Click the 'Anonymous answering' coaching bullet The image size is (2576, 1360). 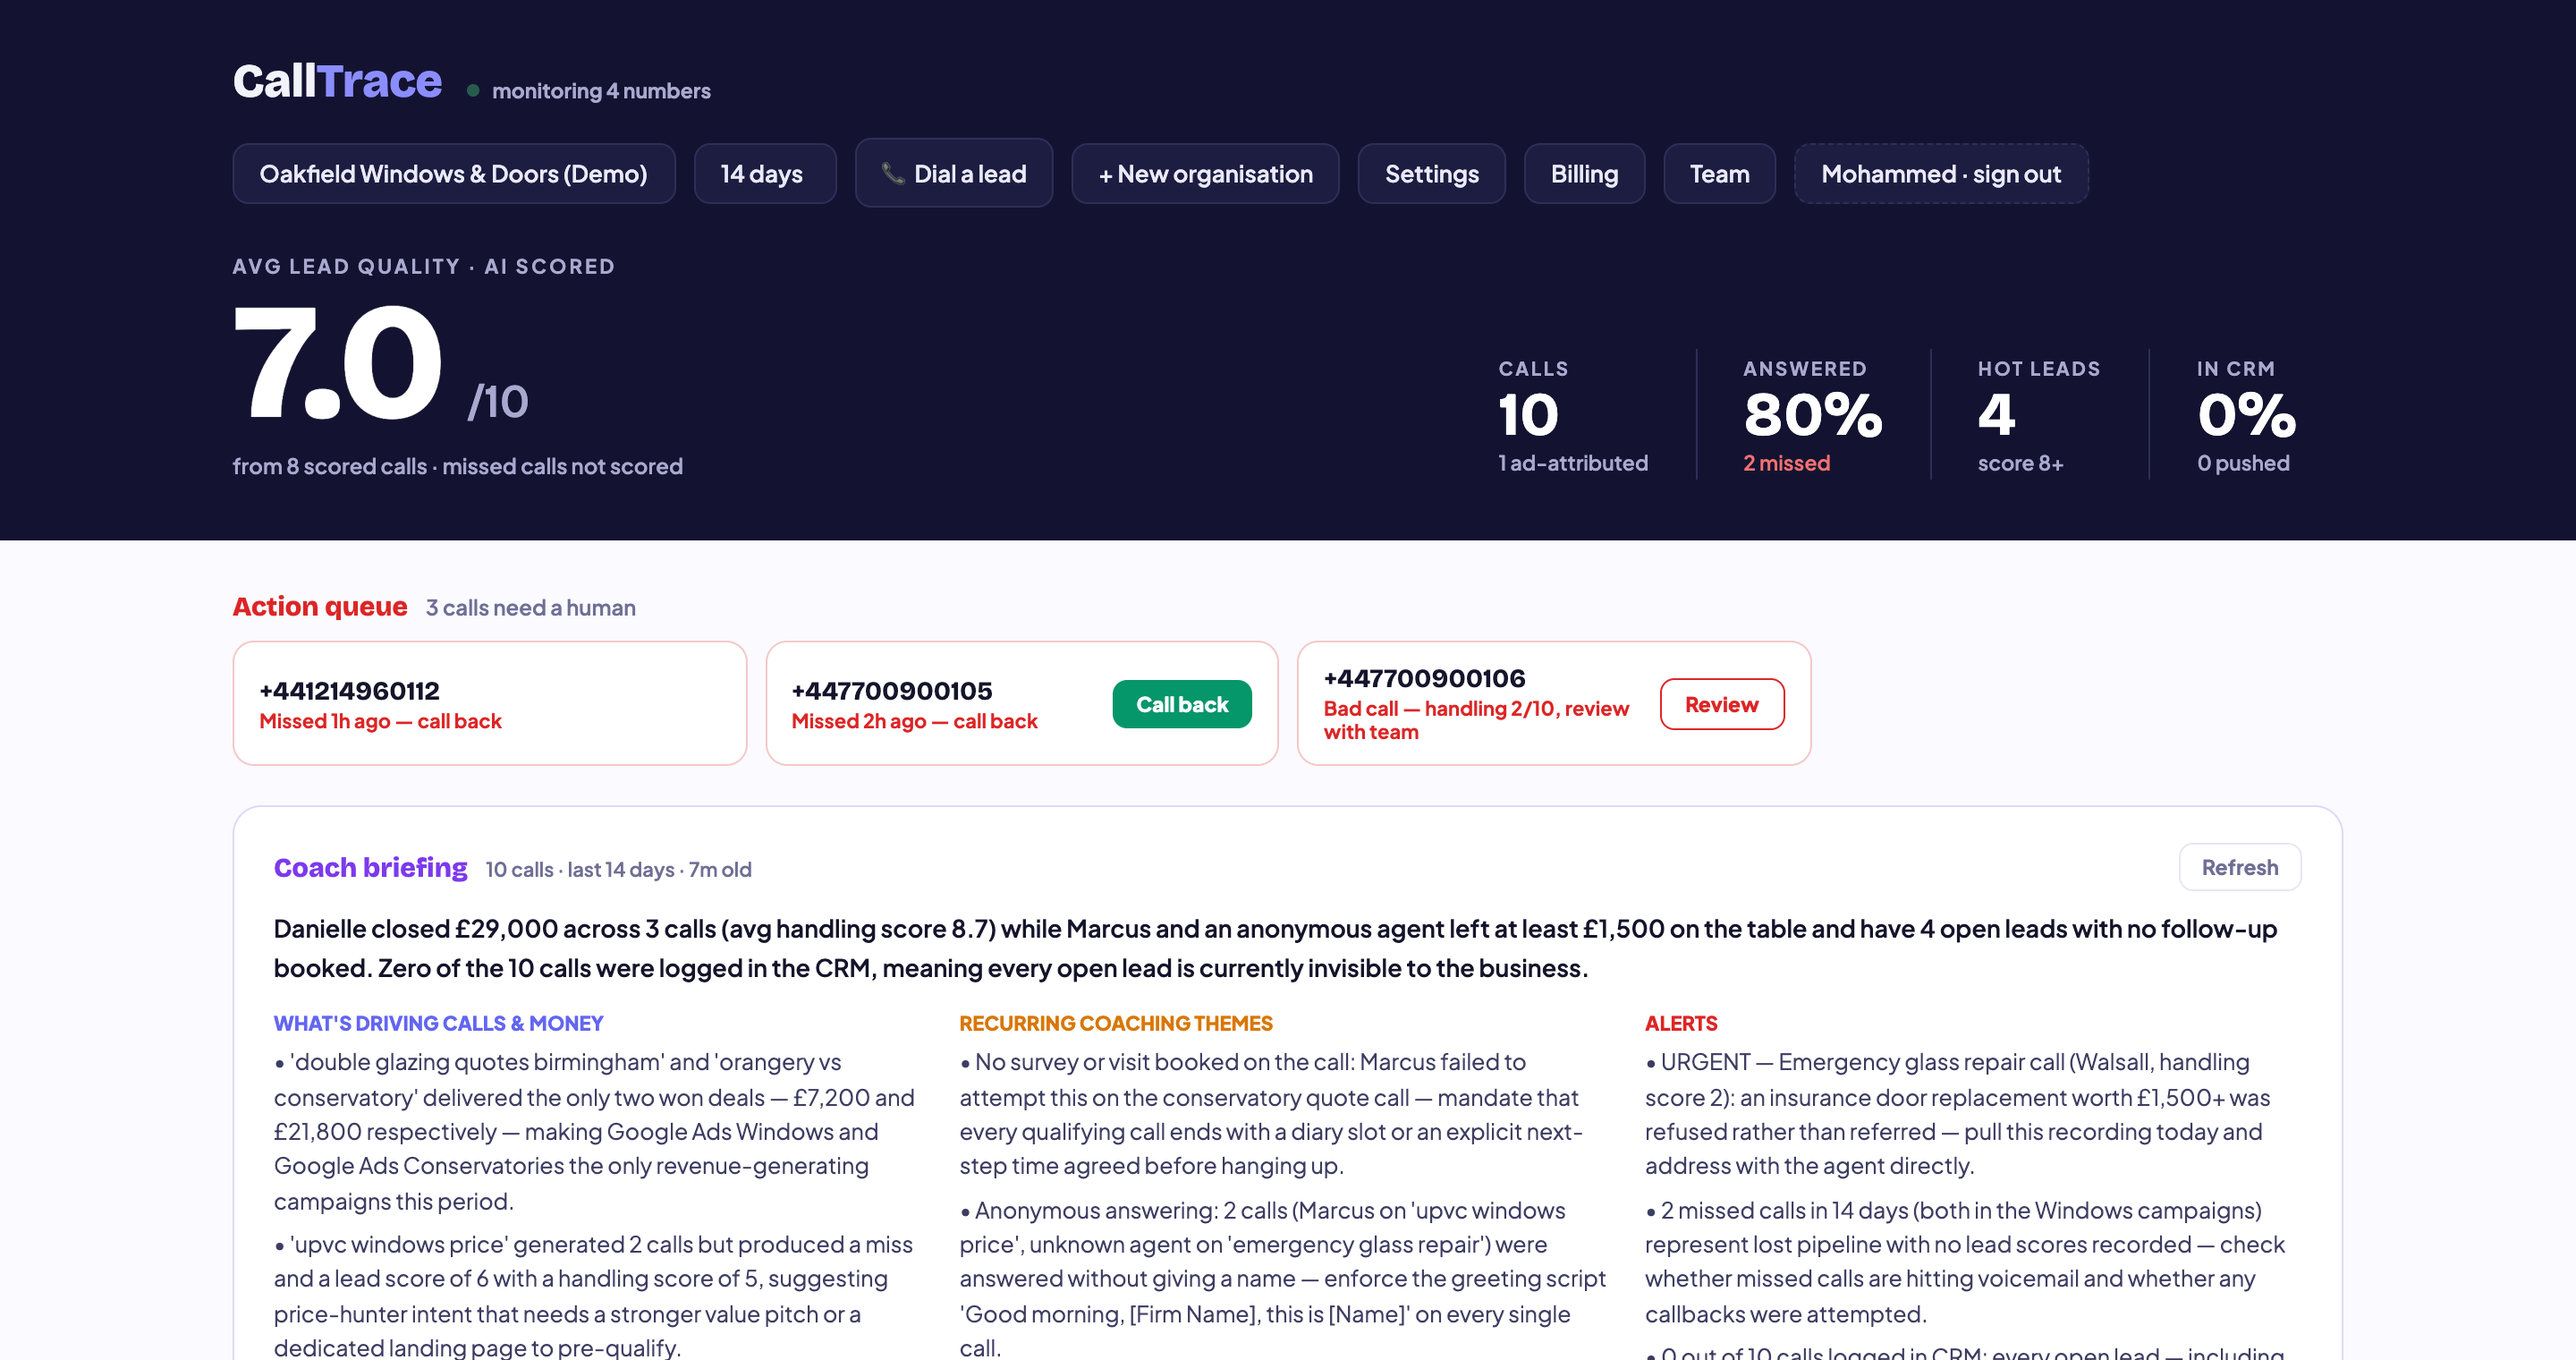pos(1283,1279)
